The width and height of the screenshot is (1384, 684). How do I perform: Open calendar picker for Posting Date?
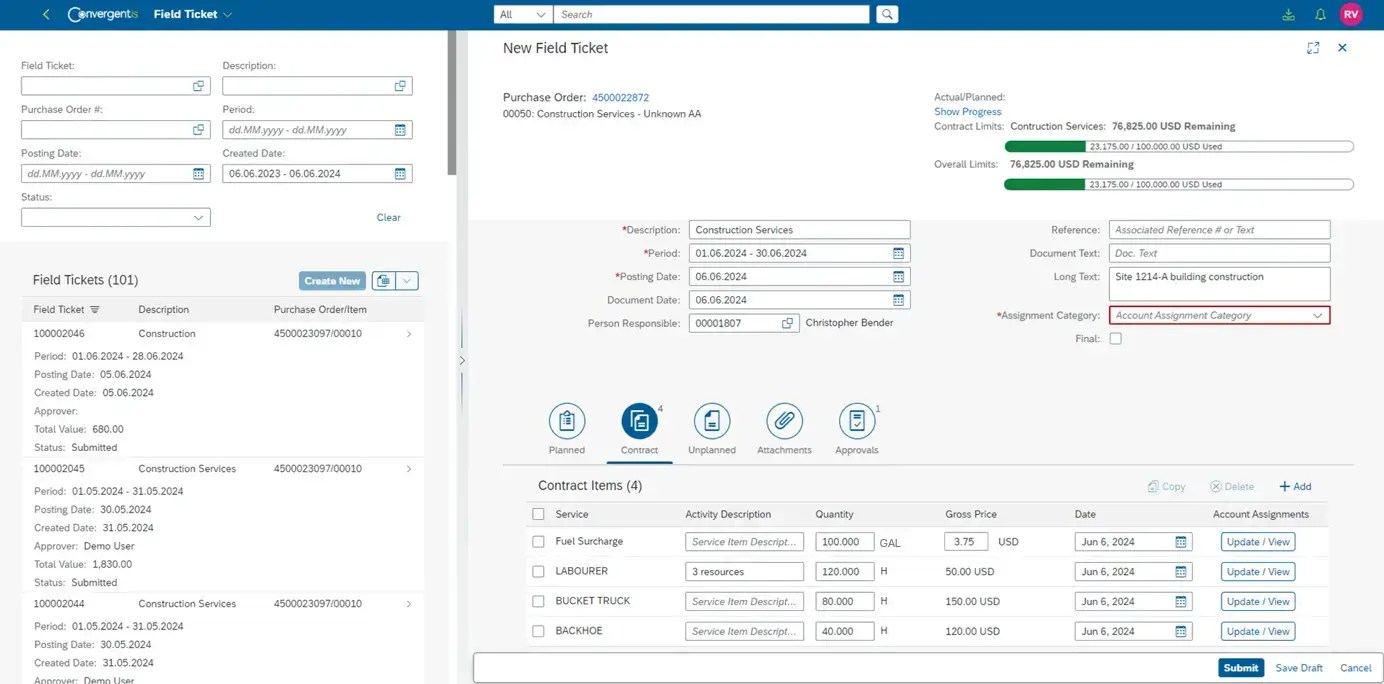pyautogui.click(x=898, y=277)
